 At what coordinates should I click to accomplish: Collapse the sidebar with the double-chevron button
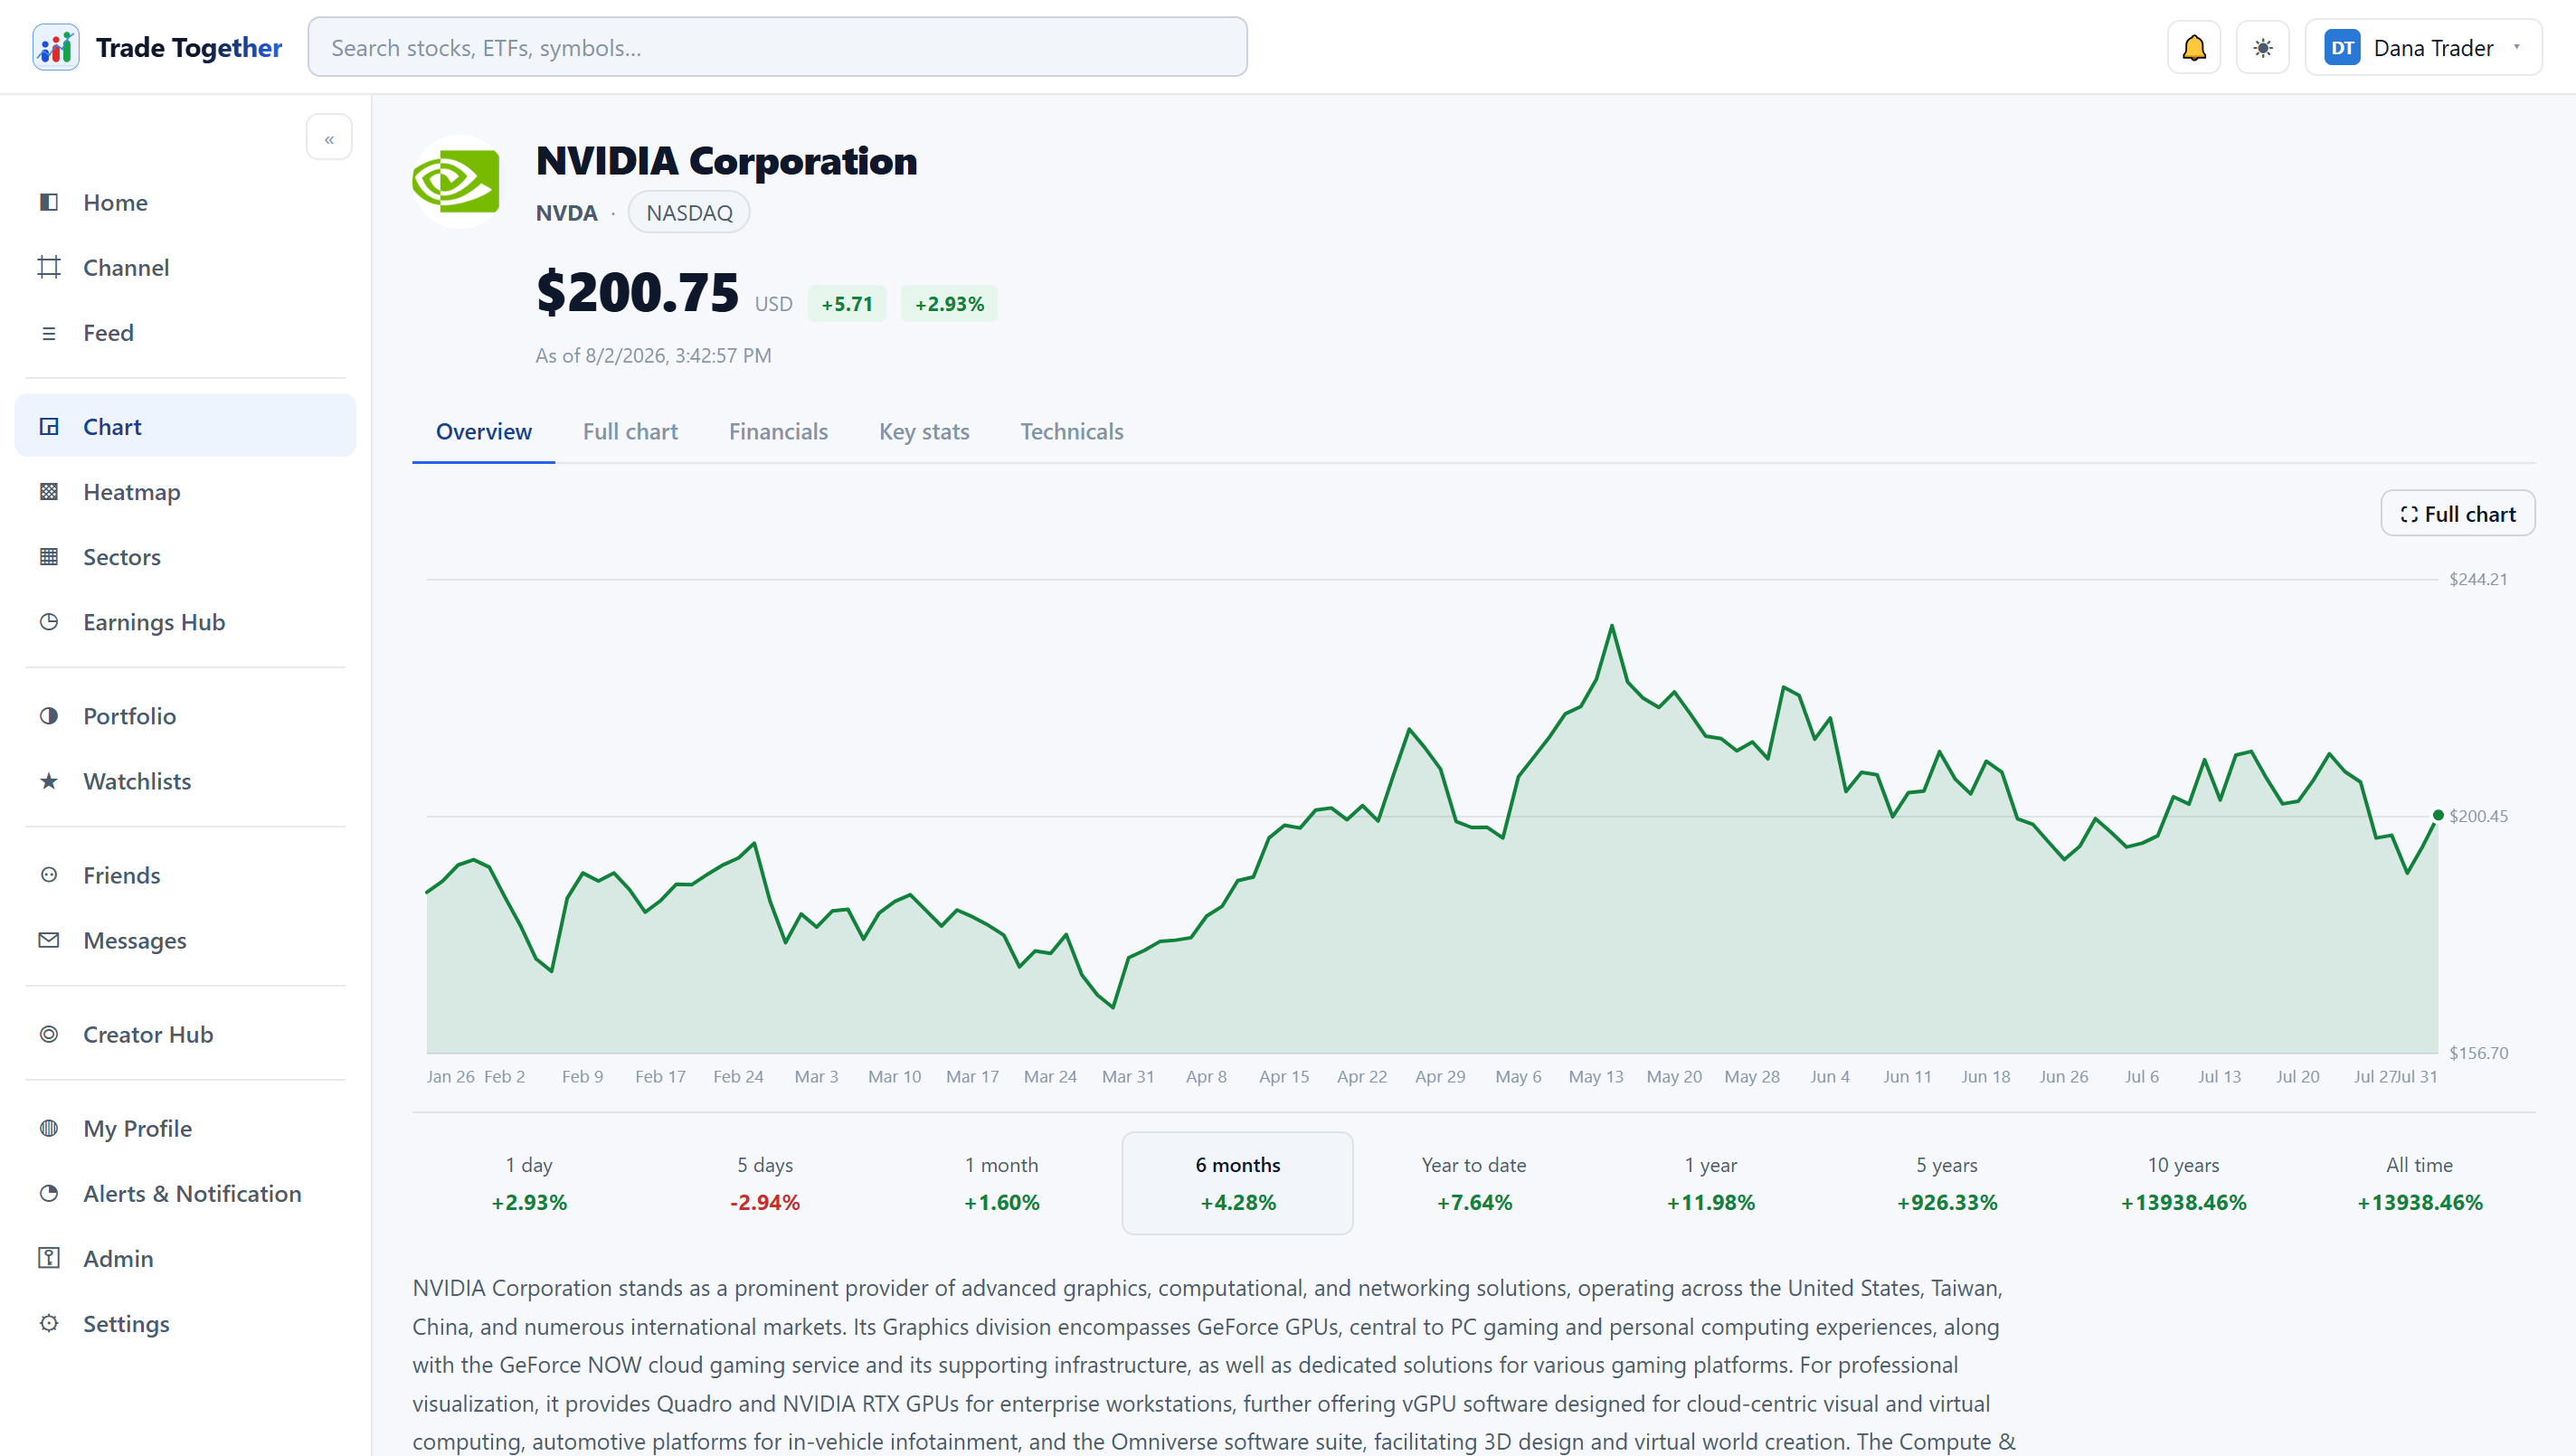click(329, 138)
